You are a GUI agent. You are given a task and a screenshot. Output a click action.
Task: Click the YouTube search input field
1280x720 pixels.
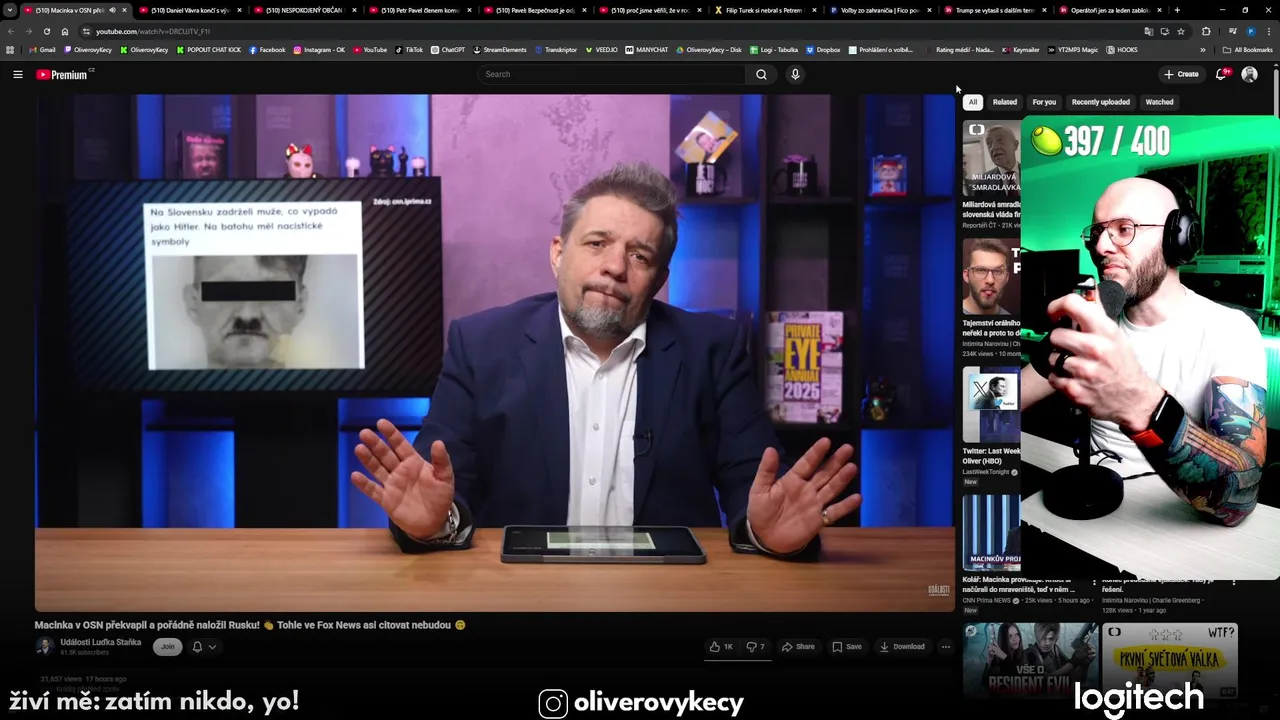pos(611,74)
